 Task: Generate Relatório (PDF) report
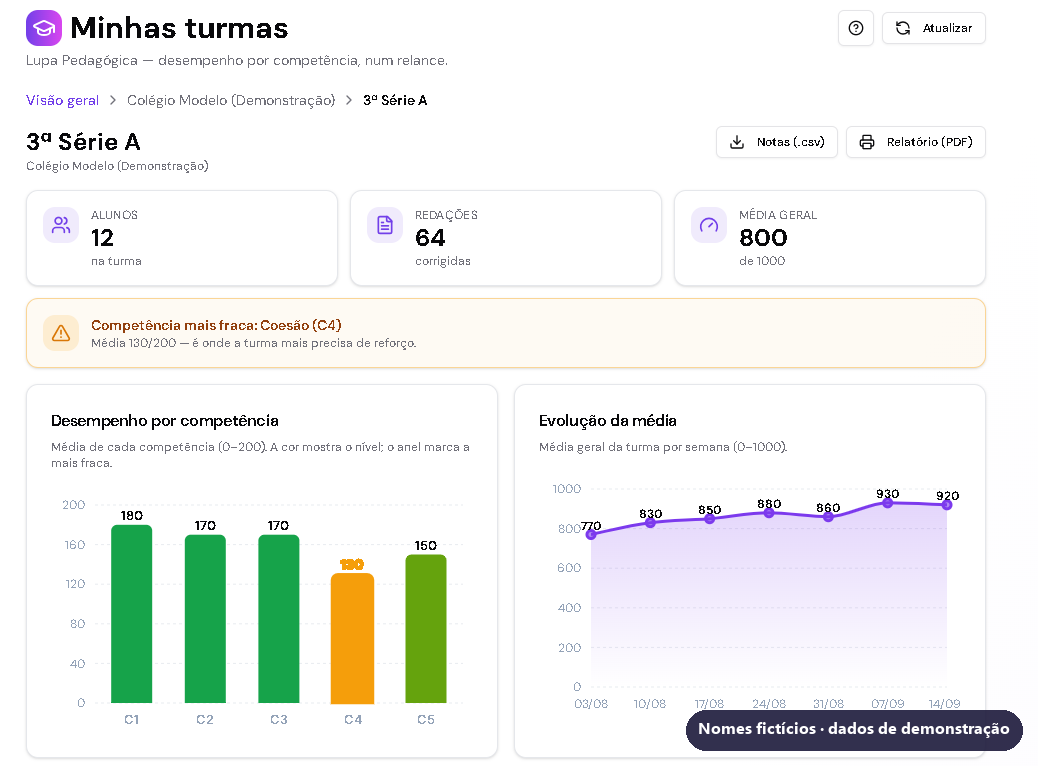(916, 142)
